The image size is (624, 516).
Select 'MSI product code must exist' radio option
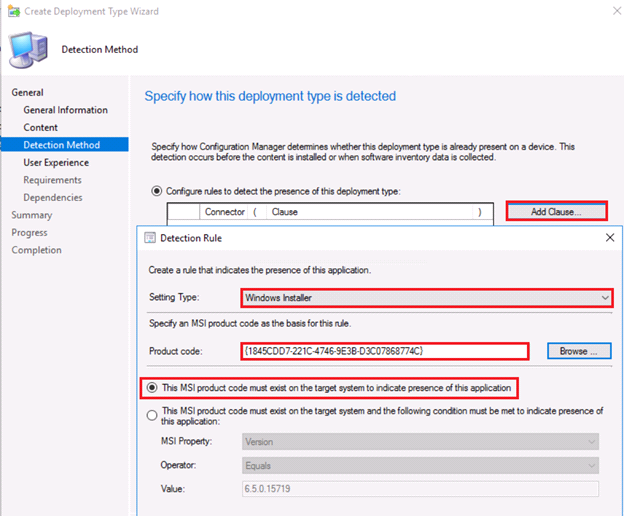(152, 387)
